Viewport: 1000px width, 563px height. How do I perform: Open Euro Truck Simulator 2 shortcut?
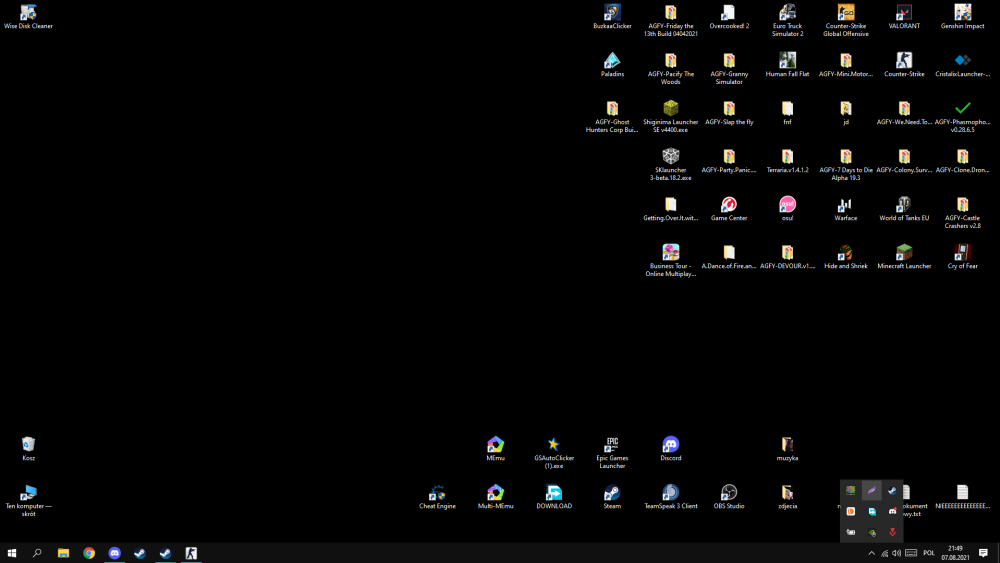[x=788, y=20]
